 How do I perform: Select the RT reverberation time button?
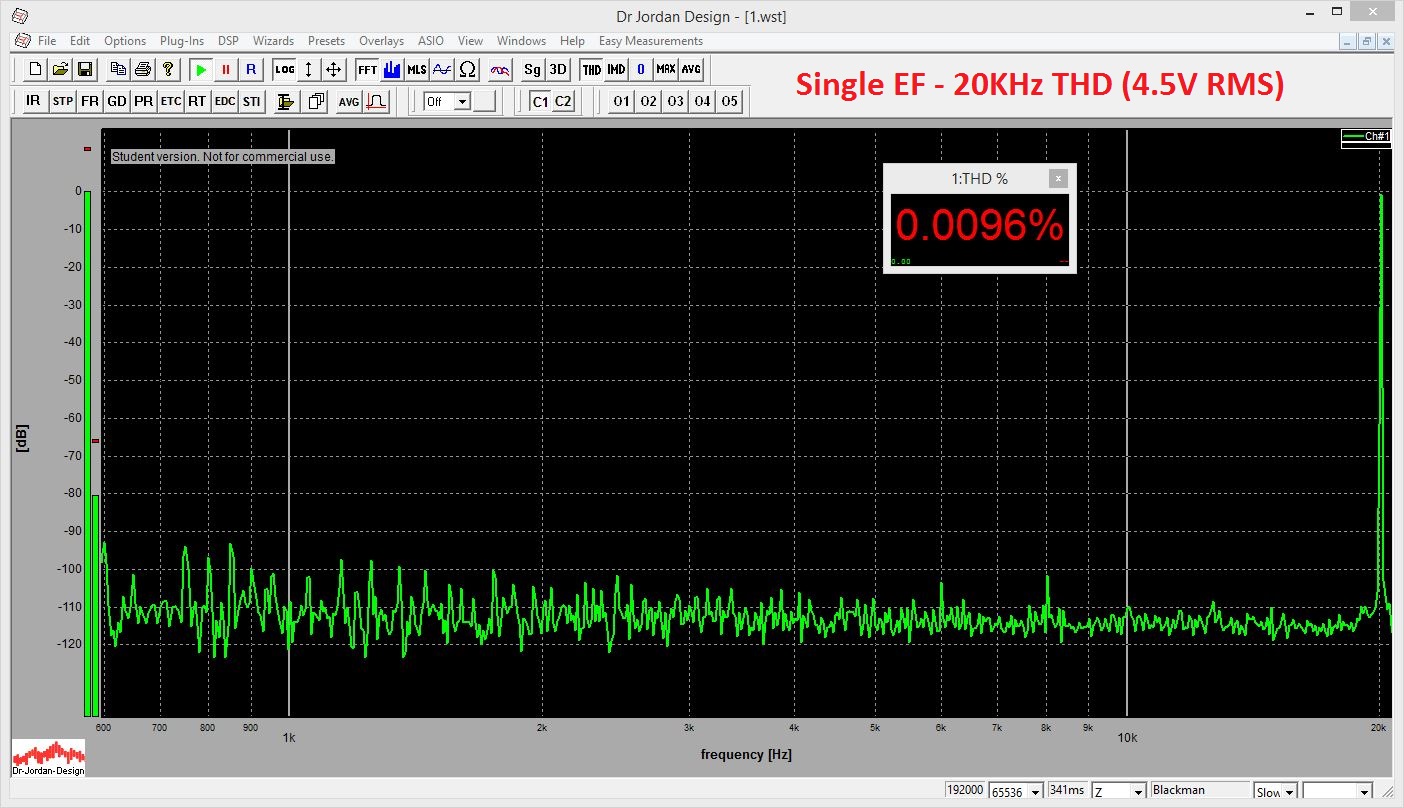[x=198, y=101]
